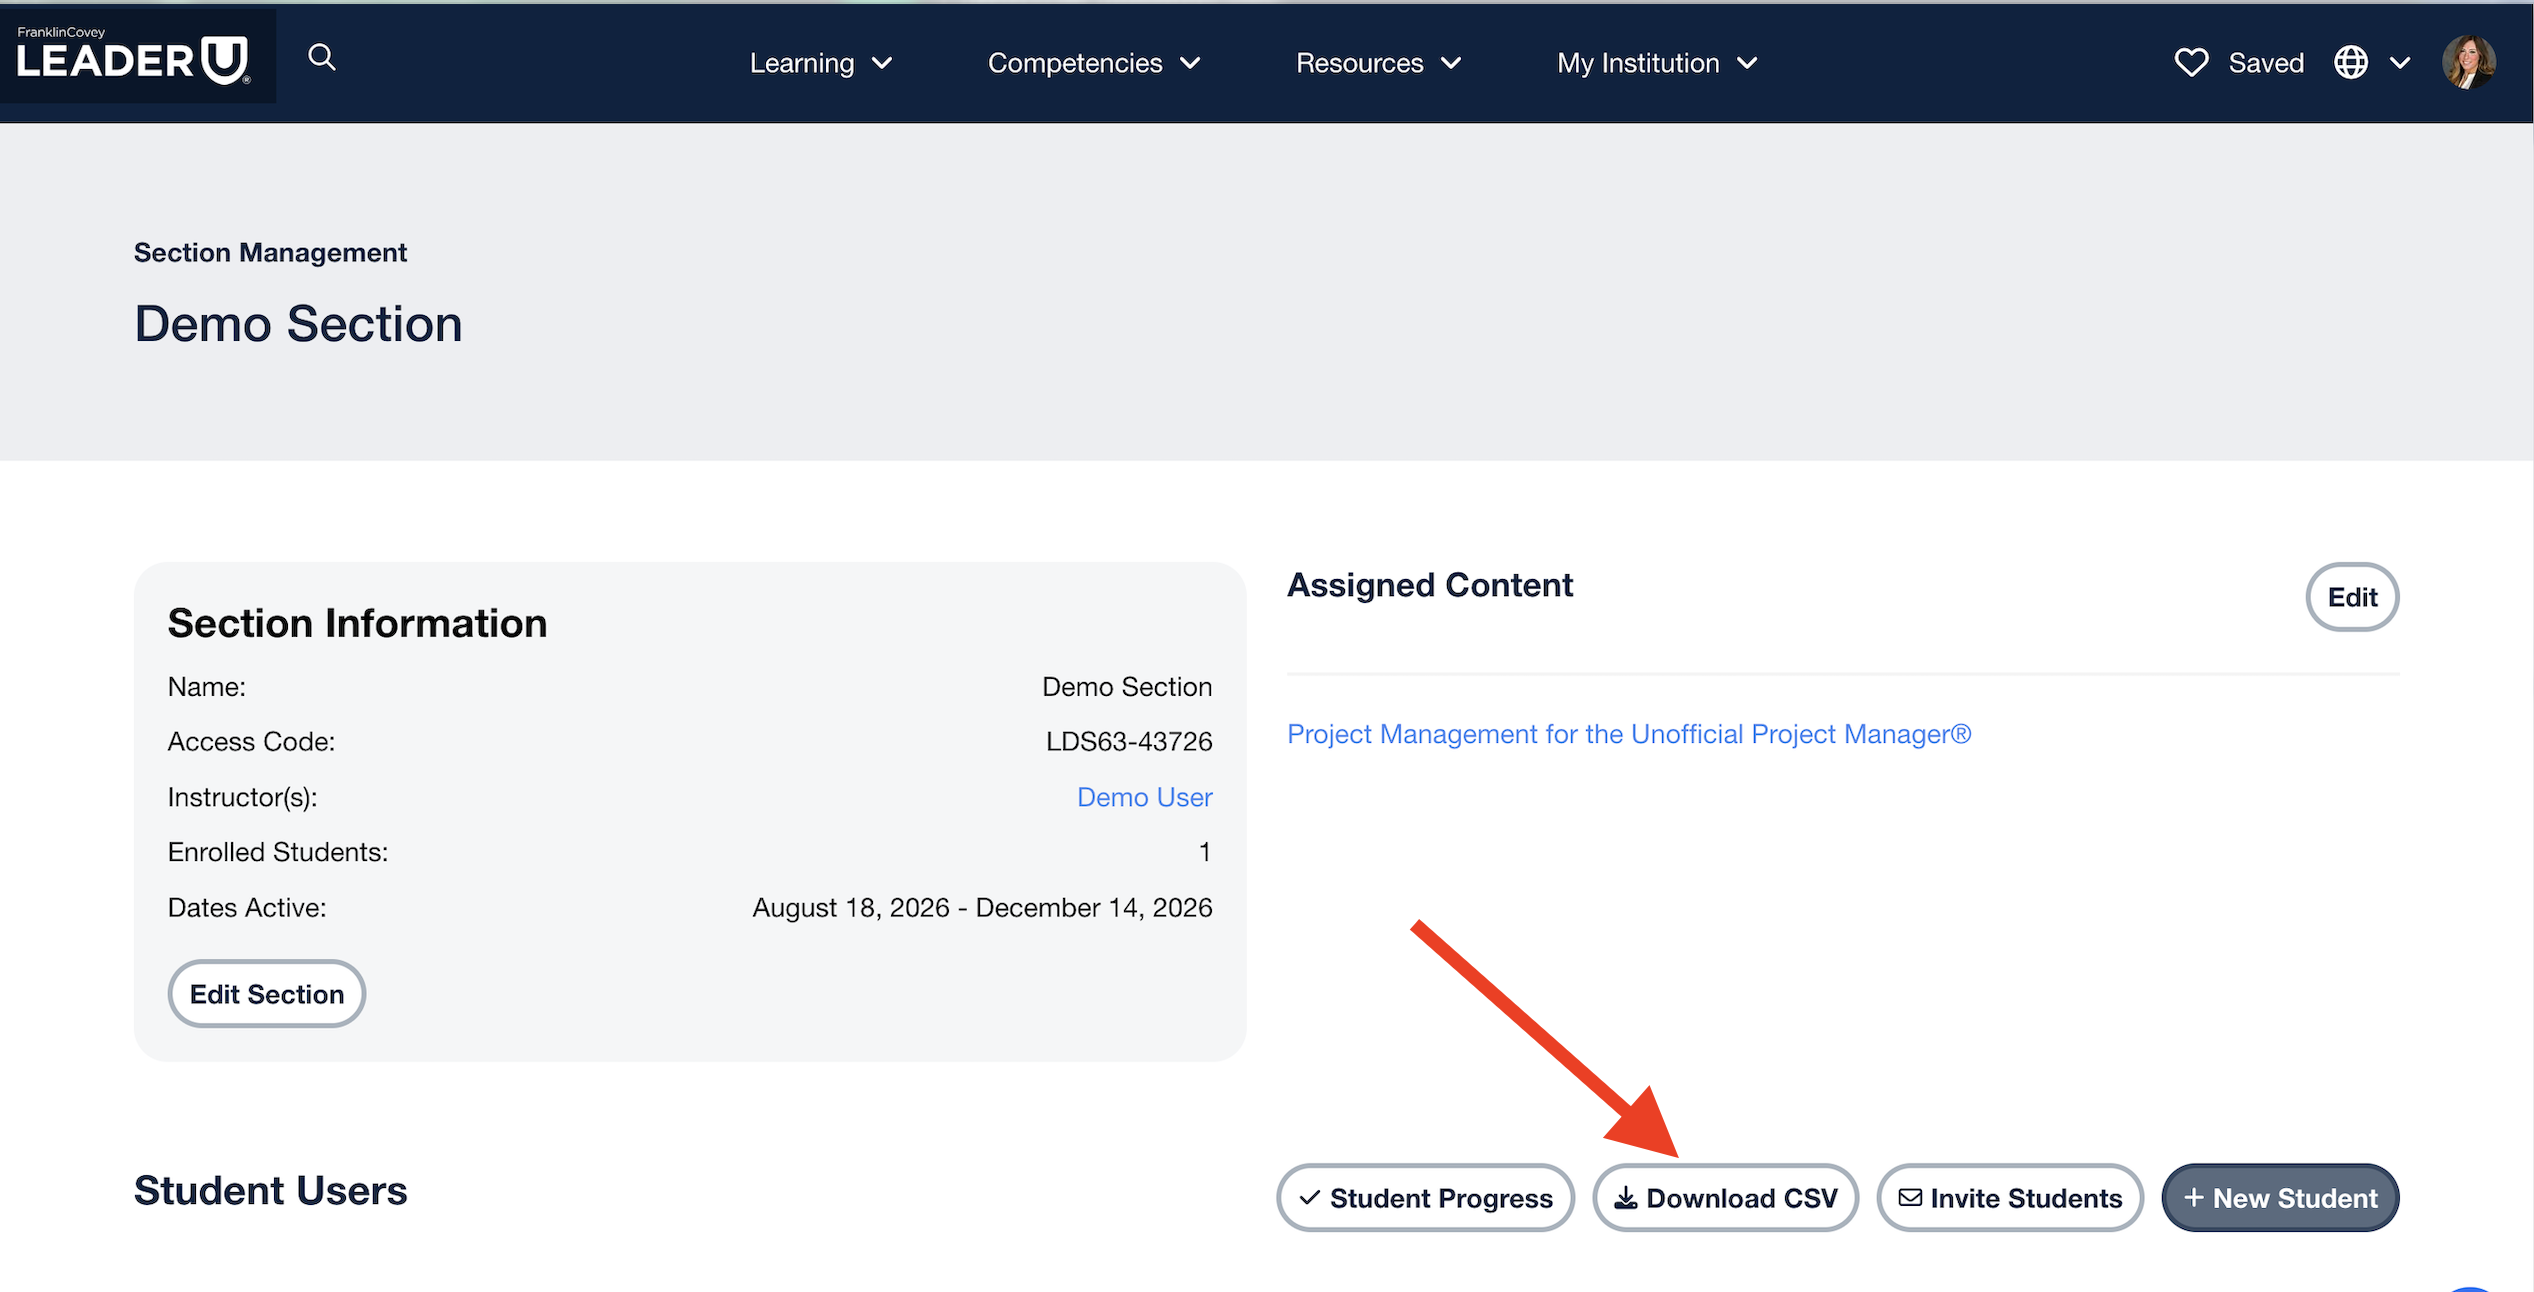Open search with the magnifying glass icon
This screenshot has height=1292, width=2534.
tap(321, 57)
